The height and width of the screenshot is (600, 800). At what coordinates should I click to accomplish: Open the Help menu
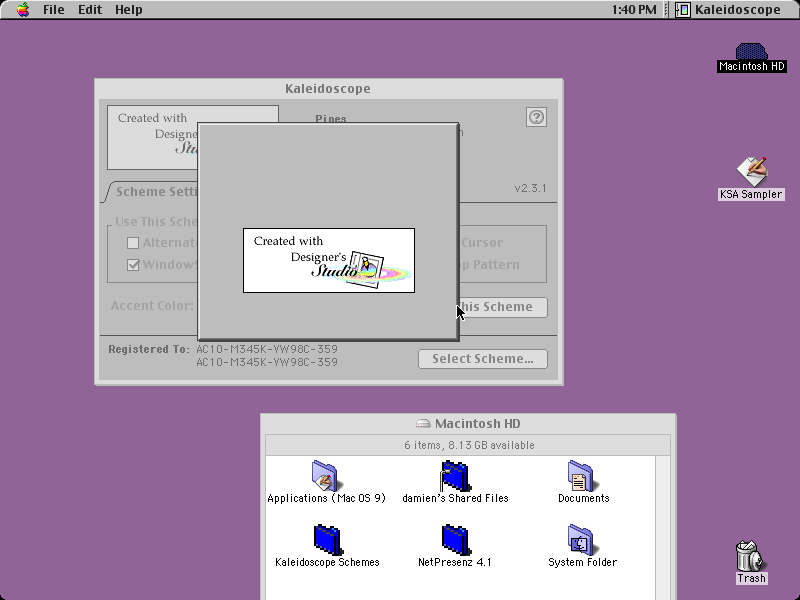tap(129, 9)
